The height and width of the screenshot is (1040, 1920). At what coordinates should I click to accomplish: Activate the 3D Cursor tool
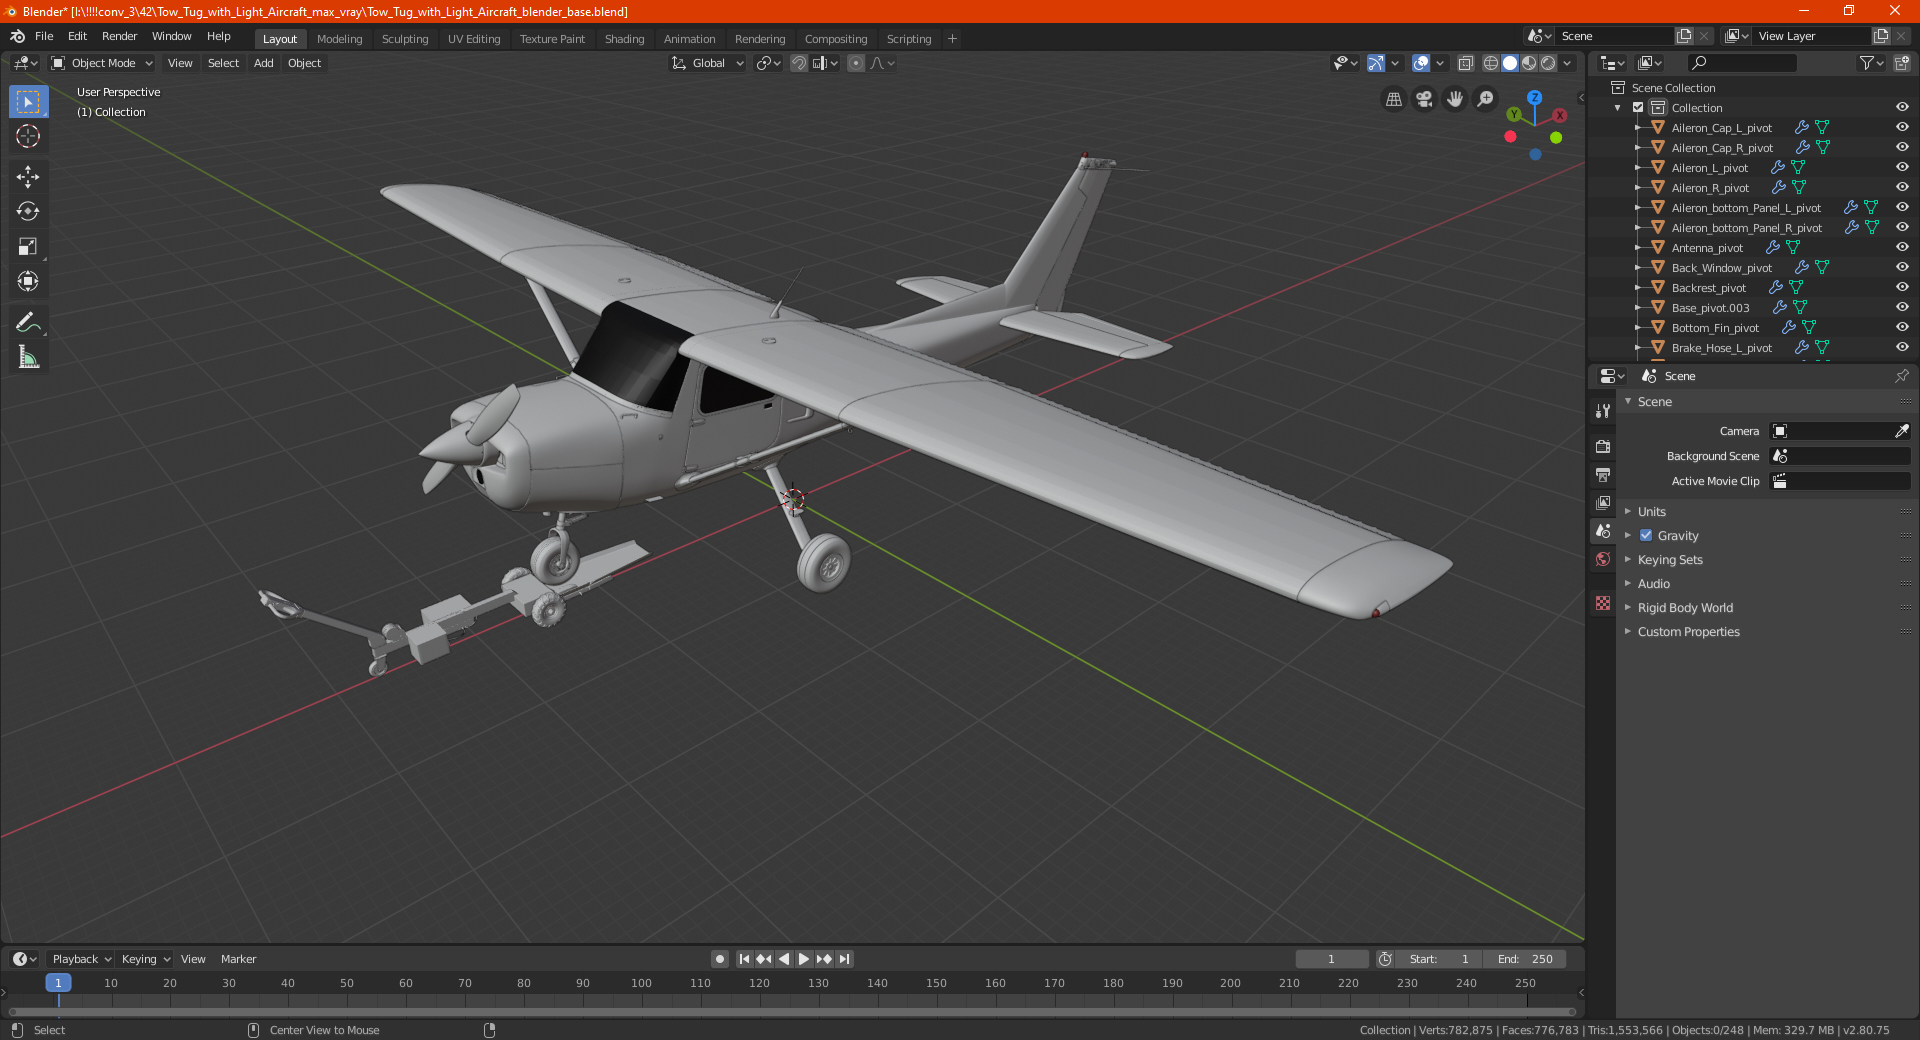28,136
